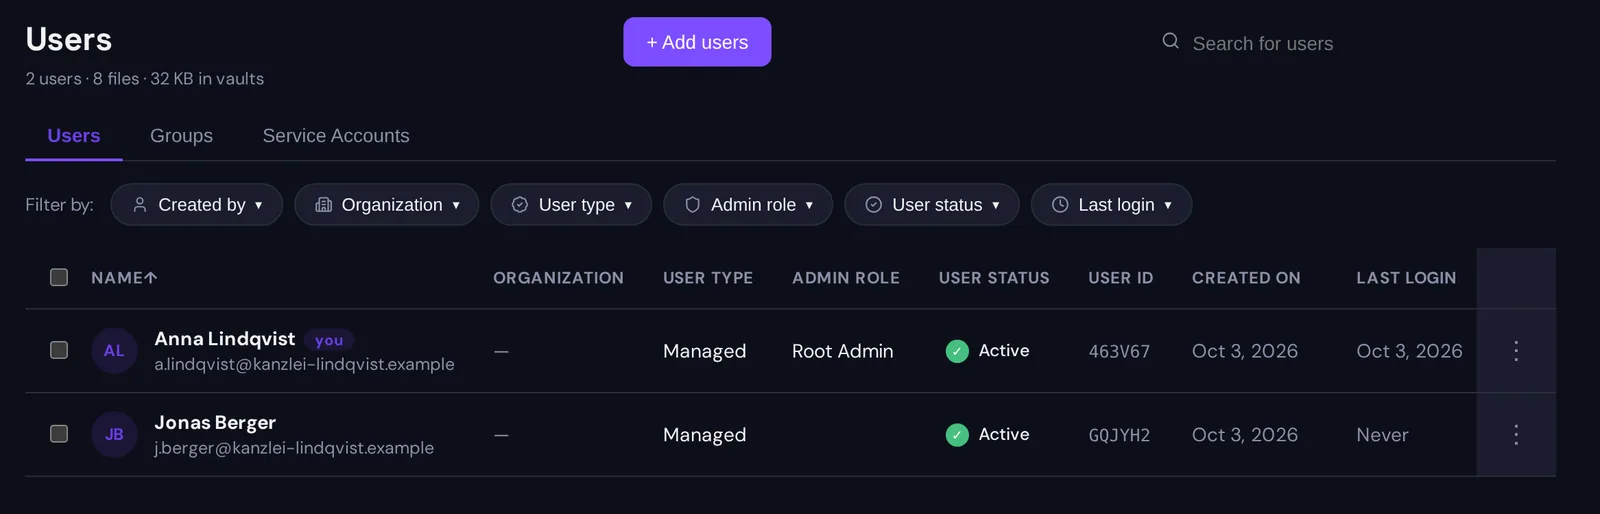
Task: Open Jonas Berger's user name link
Action: [215, 423]
